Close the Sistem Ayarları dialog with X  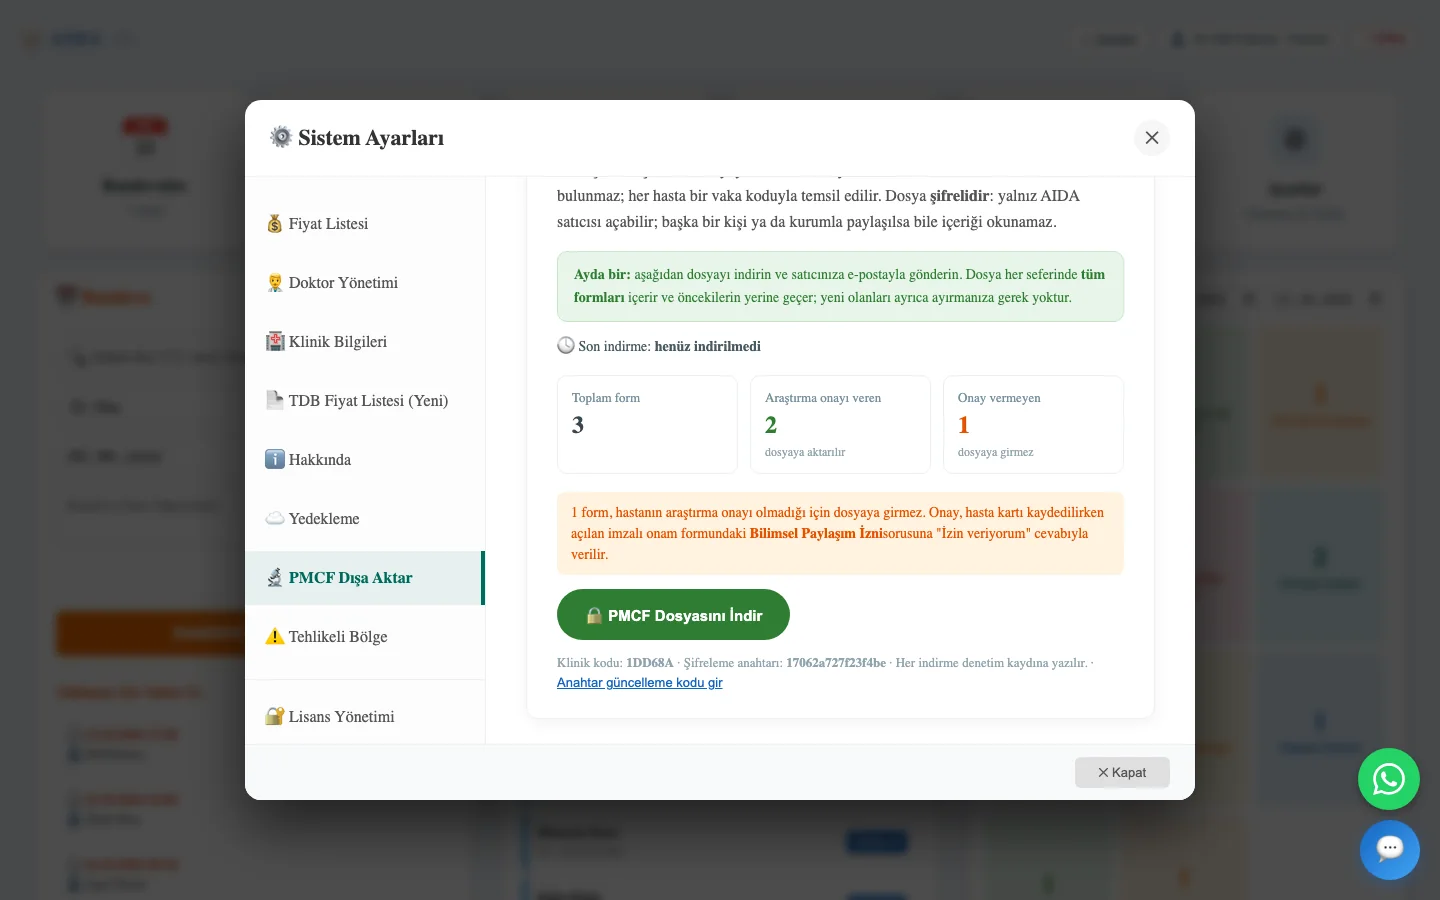click(x=1152, y=138)
